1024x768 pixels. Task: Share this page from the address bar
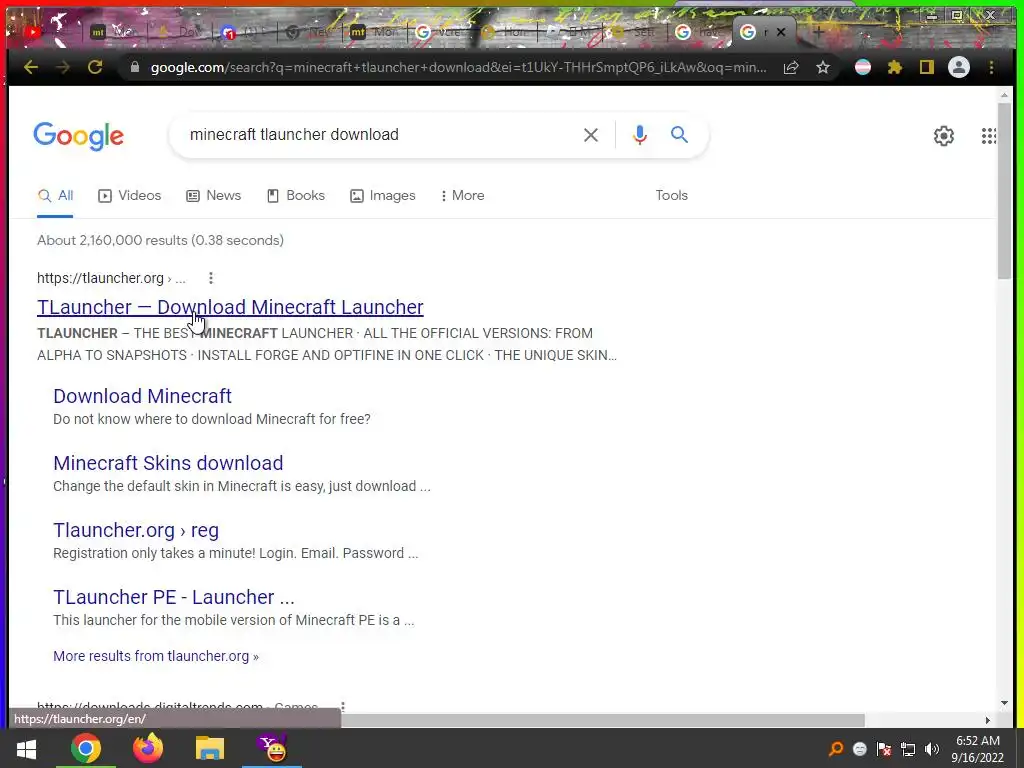pos(791,67)
